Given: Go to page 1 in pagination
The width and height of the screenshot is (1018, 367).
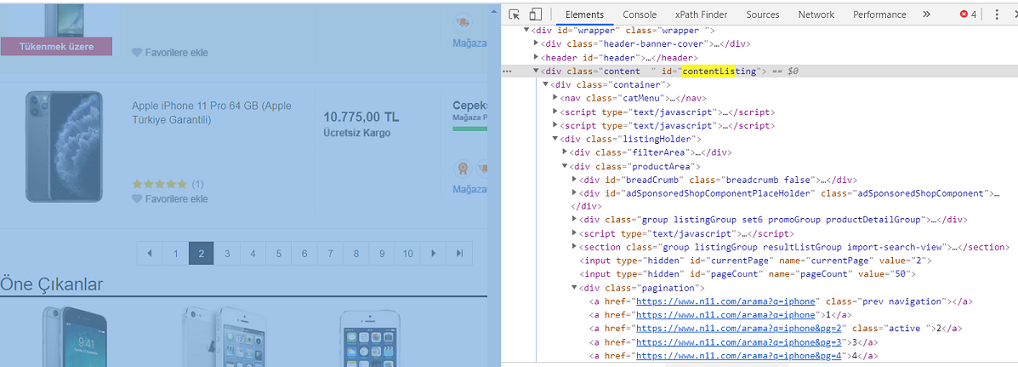Looking at the screenshot, I should (175, 253).
